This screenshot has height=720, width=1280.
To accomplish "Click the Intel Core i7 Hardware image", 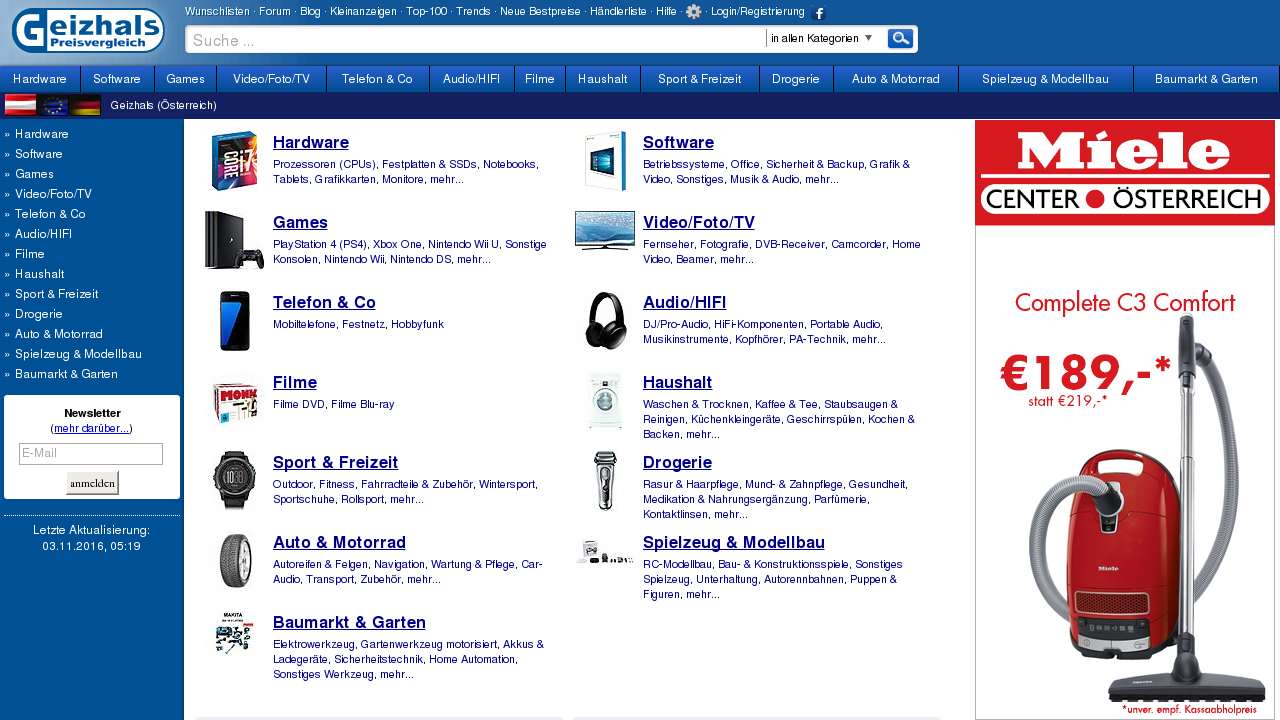I will 235,160.
